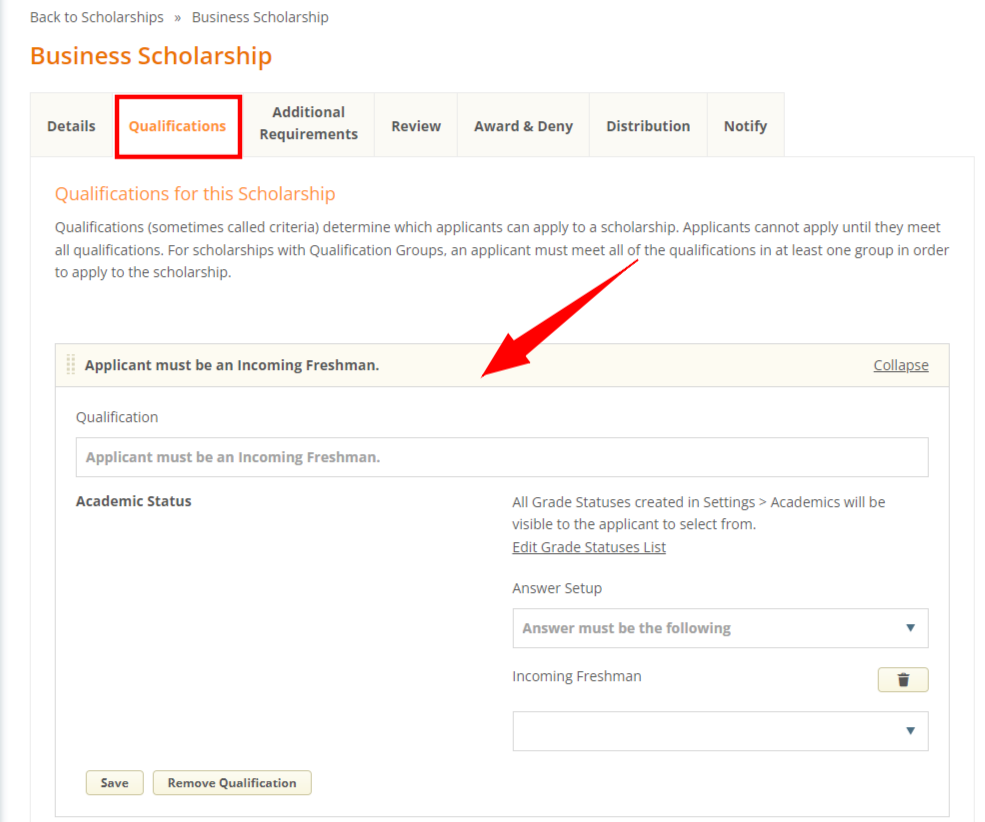The image size is (985, 822).
Task: Switch to the Review tab
Action: tap(415, 125)
